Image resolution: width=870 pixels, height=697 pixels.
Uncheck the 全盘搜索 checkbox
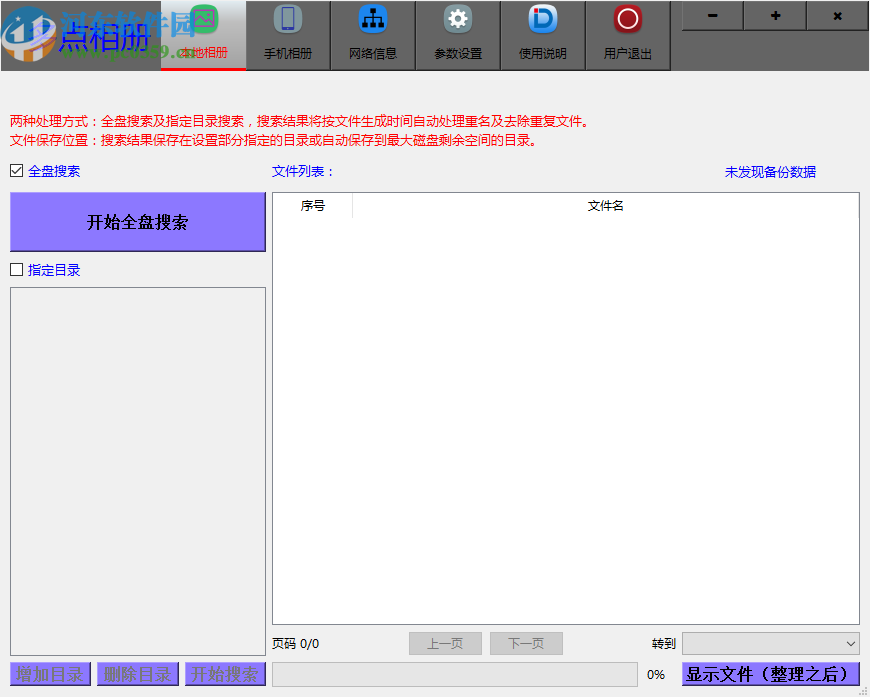pos(16,171)
